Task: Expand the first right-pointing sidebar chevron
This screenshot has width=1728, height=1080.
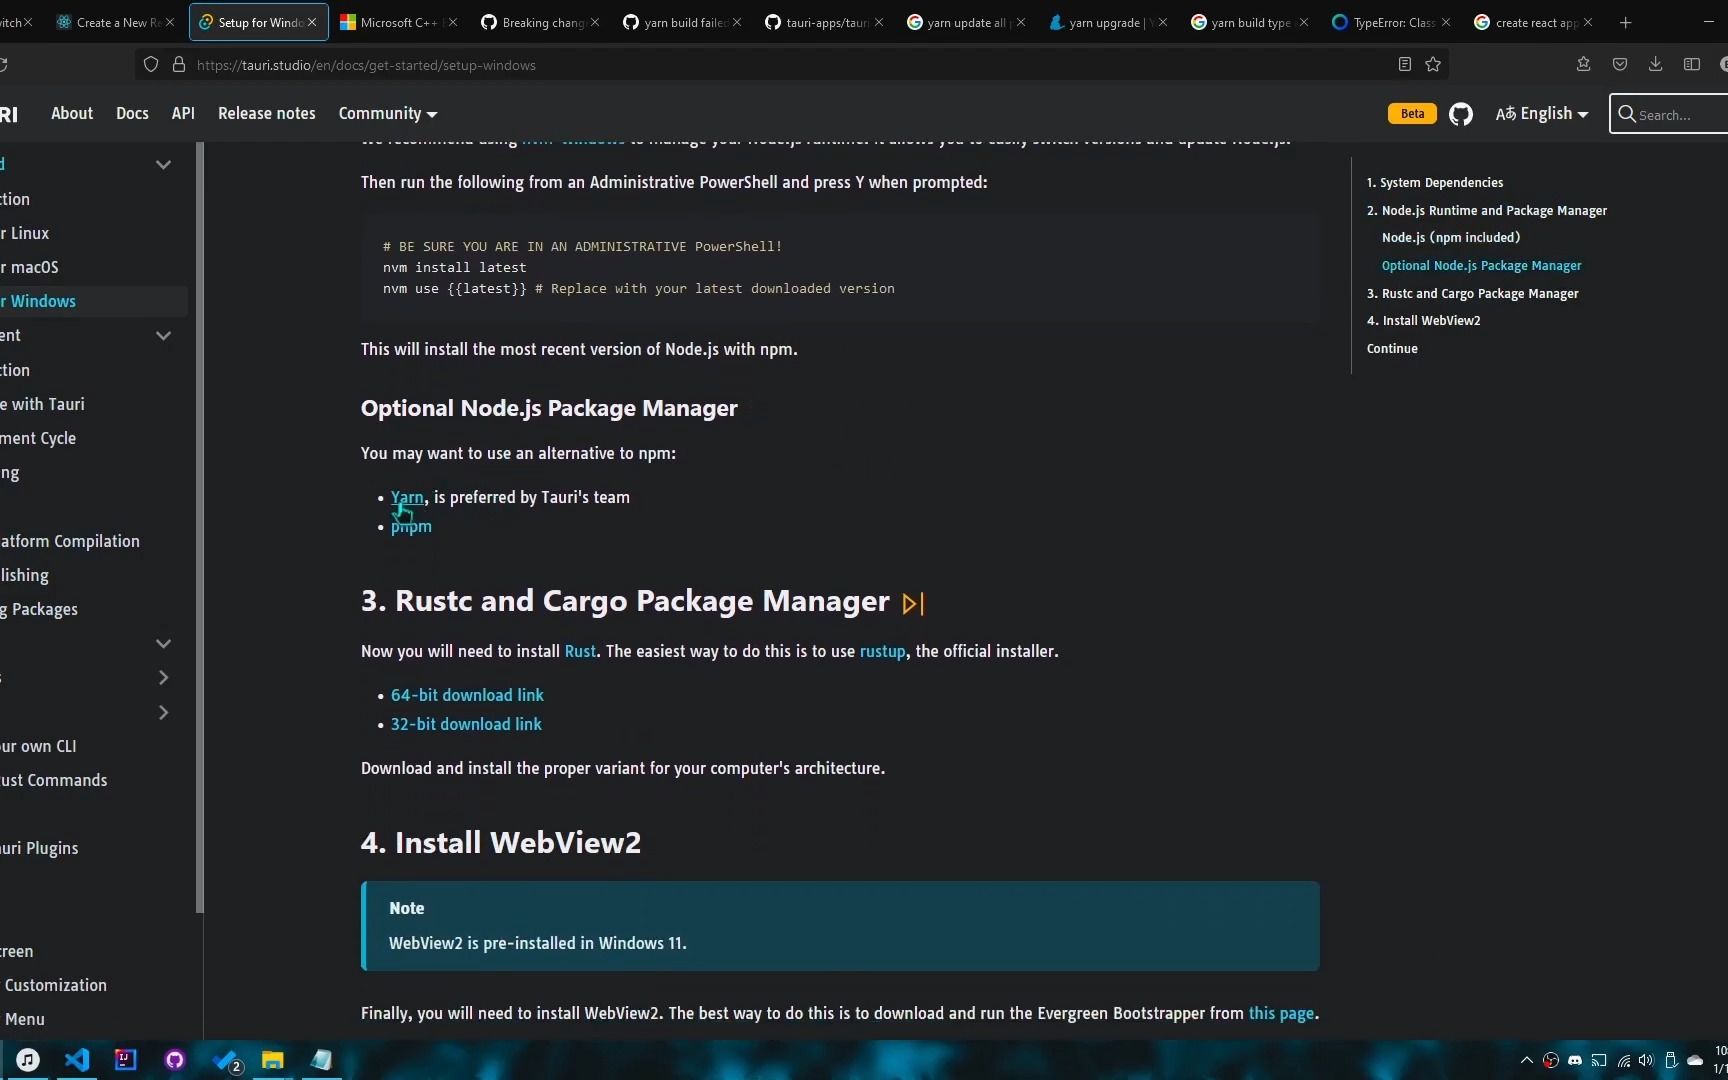Action: point(163,678)
